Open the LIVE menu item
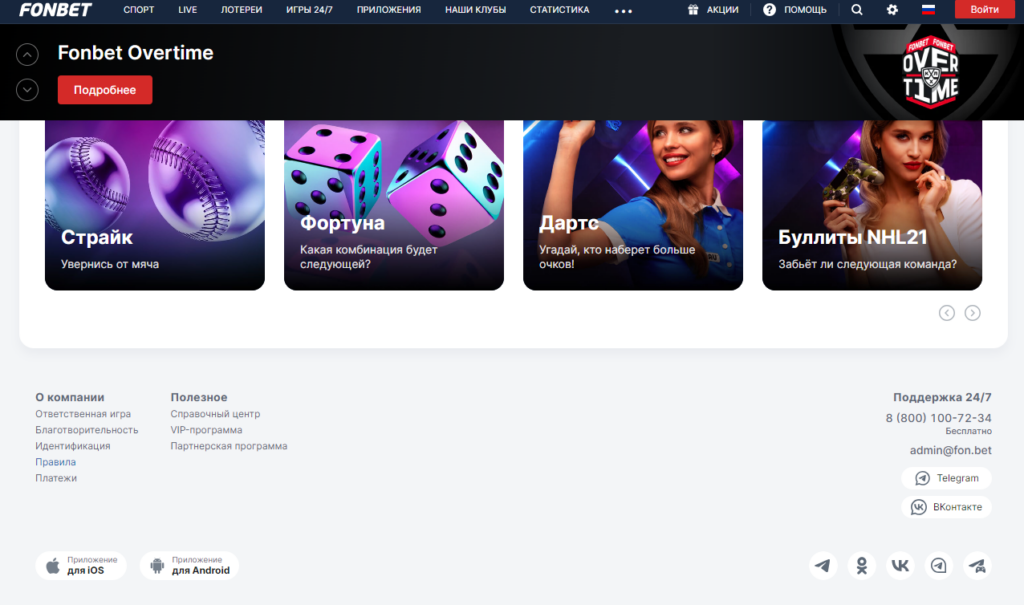The image size is (1024, 605). (187, 10)
